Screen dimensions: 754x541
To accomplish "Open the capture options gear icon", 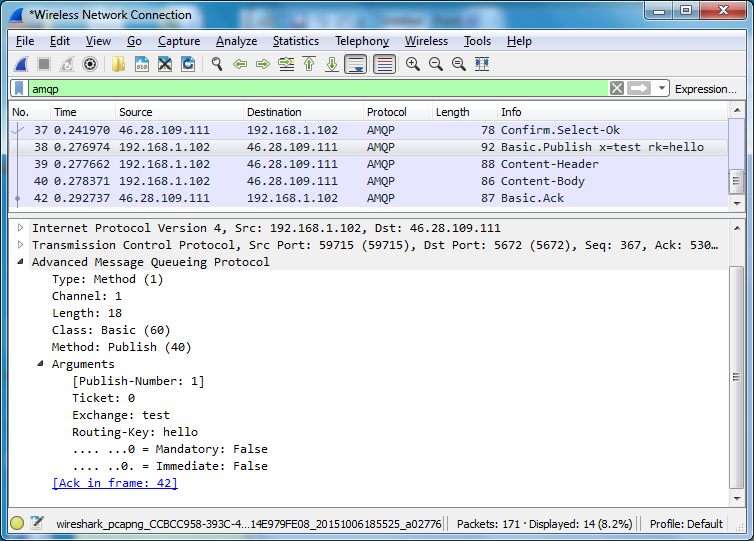I will [x=90, y=64].
